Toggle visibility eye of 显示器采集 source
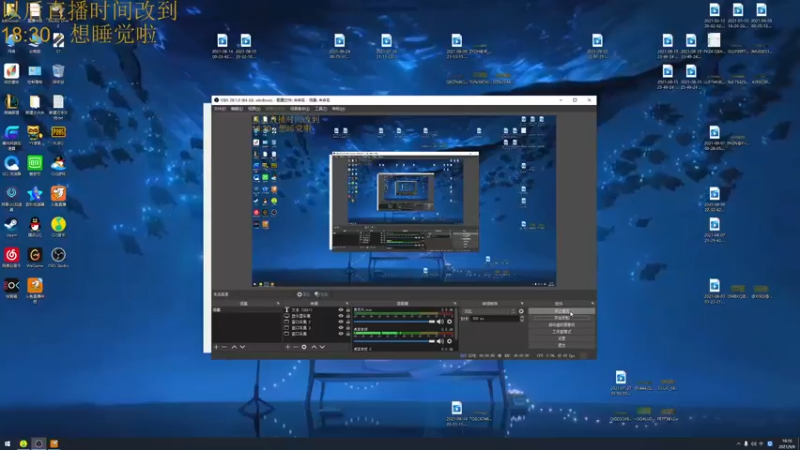The image size is (800, 450). 341,316
